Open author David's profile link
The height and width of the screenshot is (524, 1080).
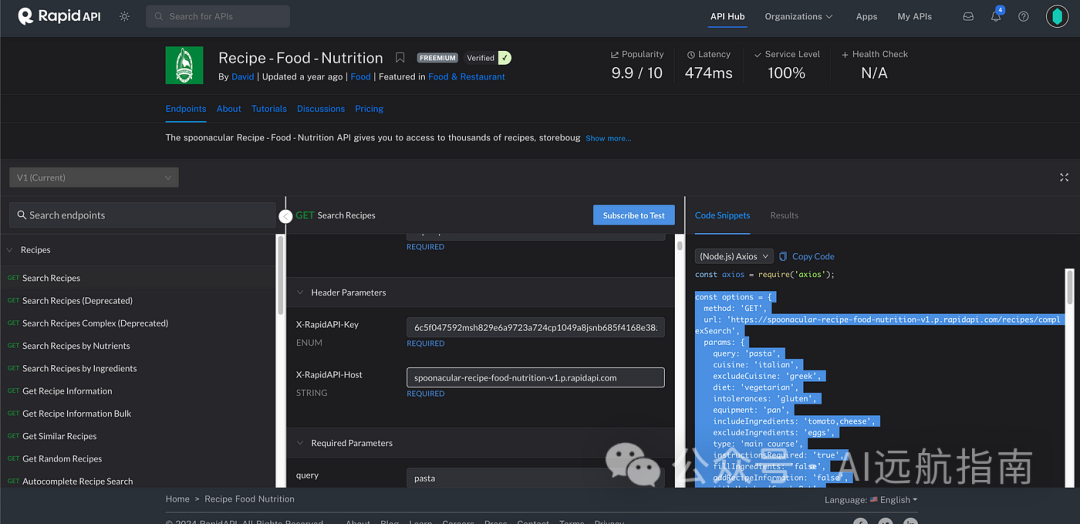pos(242,77)
